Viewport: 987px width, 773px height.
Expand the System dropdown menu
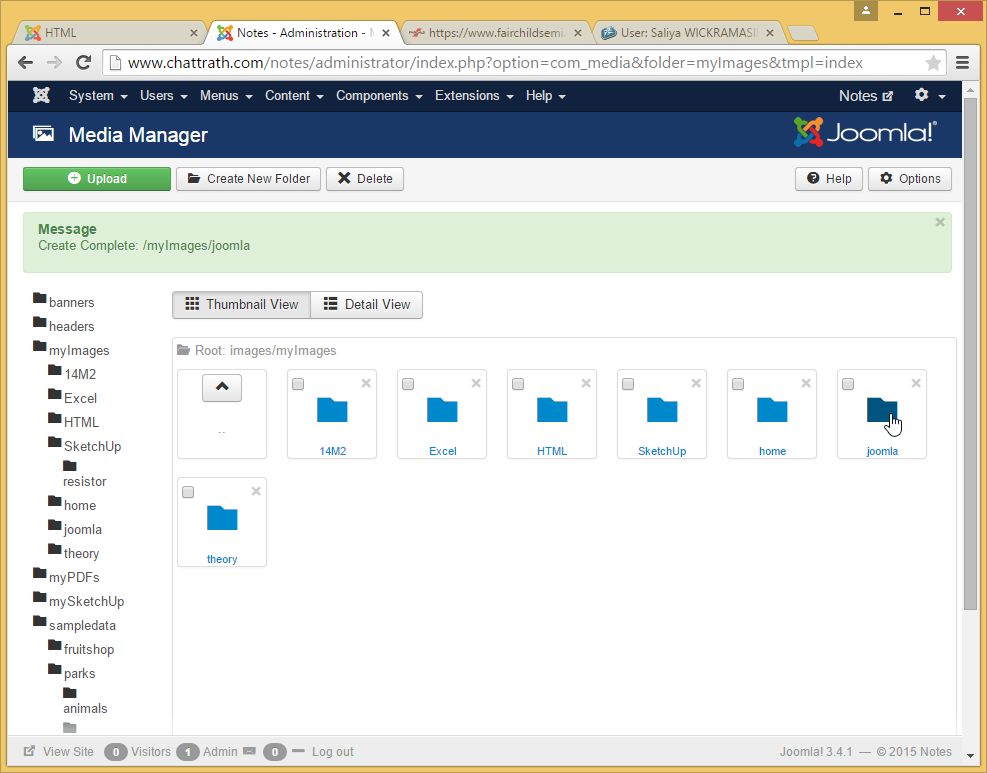tap(98, 96)
